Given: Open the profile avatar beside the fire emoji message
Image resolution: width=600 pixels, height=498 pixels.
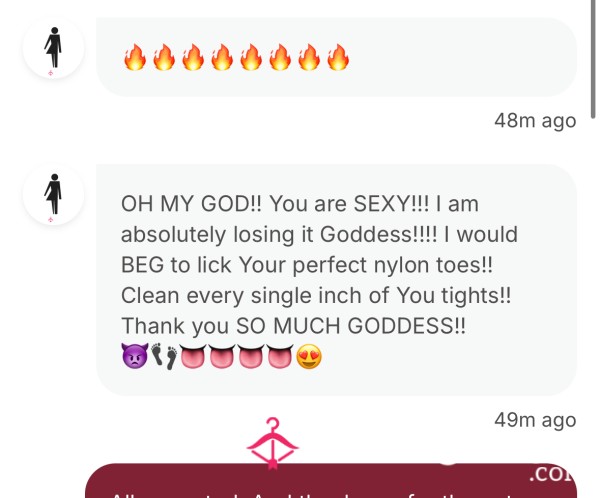Looking at the screenshot, I should pyautogui.click(x=53, y=48).
